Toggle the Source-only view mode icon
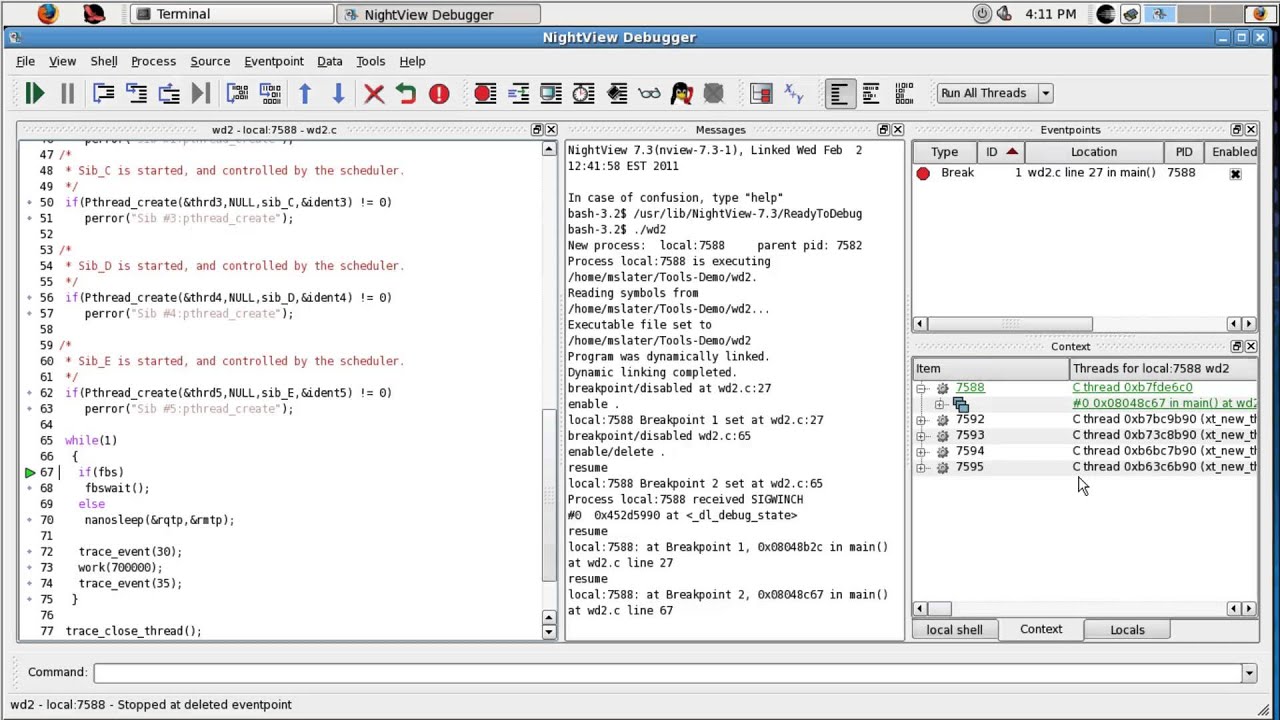 tap(839, 94)
